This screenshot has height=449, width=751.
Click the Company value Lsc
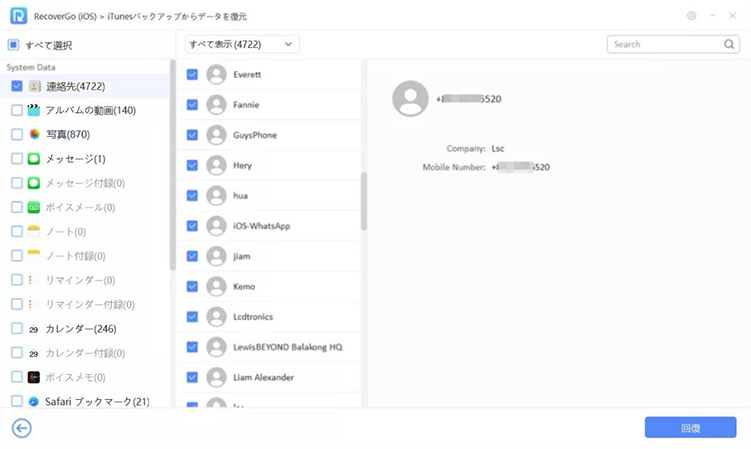[498, 149]
